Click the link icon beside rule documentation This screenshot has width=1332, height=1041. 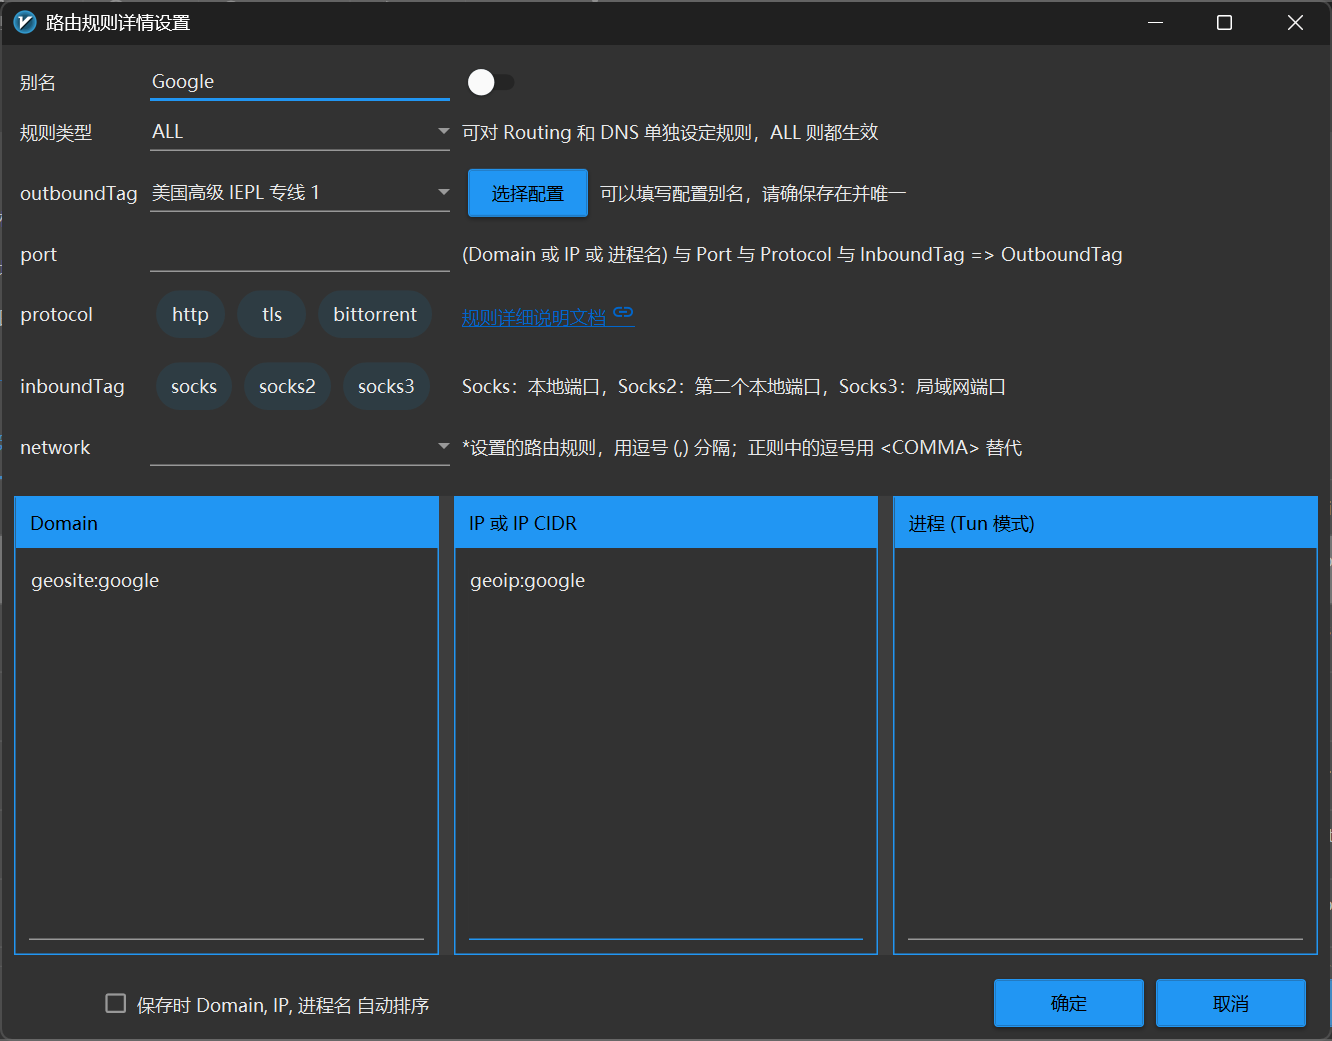tap(624, 313)
